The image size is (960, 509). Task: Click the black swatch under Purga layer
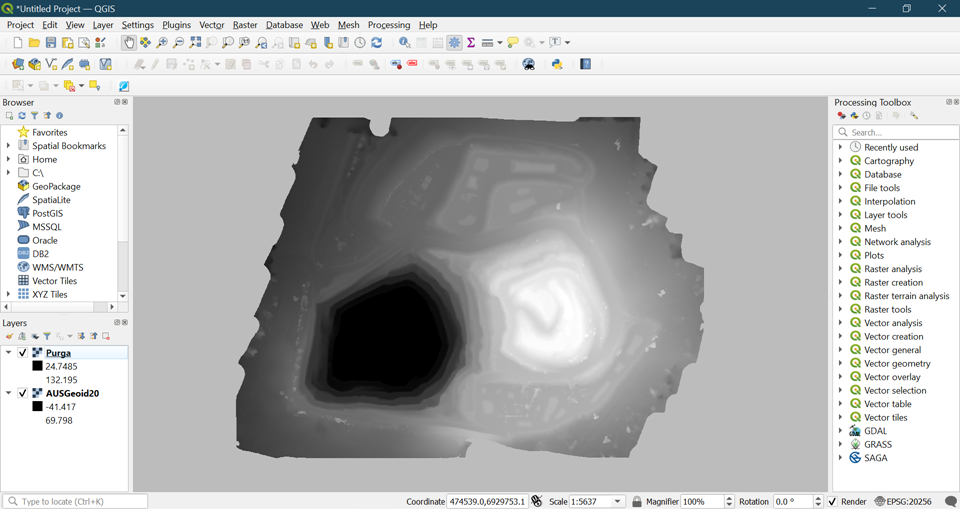[x=37, y=366]
